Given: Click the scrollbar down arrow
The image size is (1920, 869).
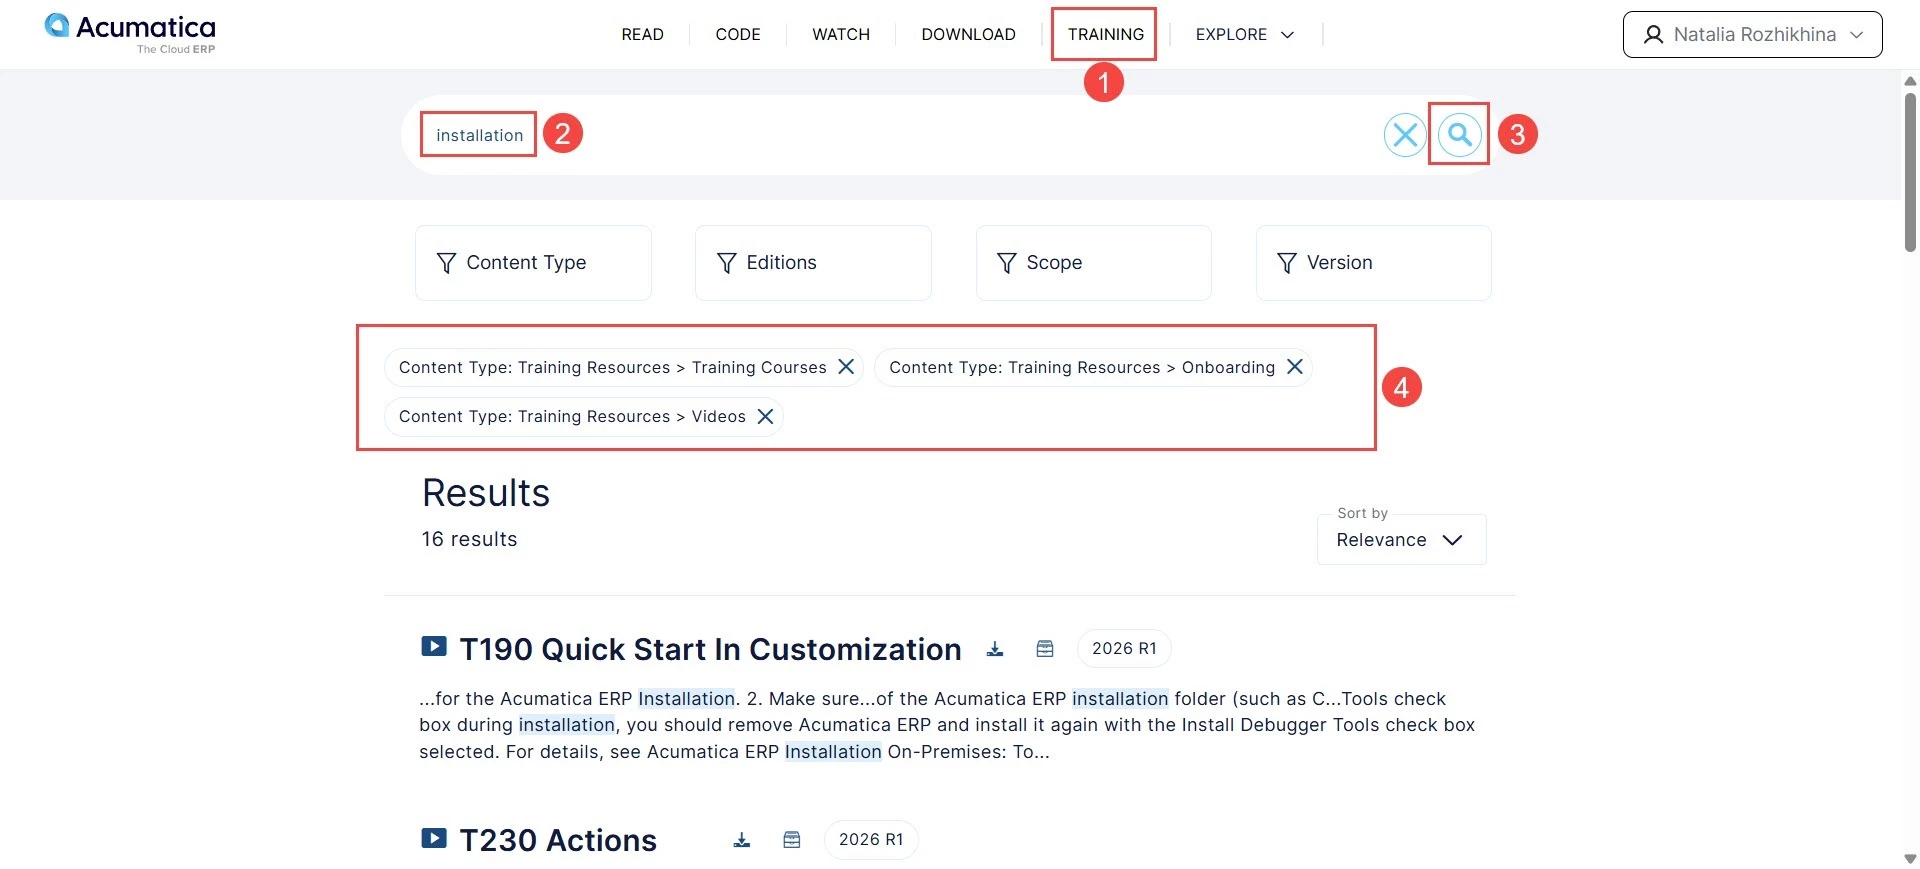Looking at the screenshot, I should (1910, 858).
